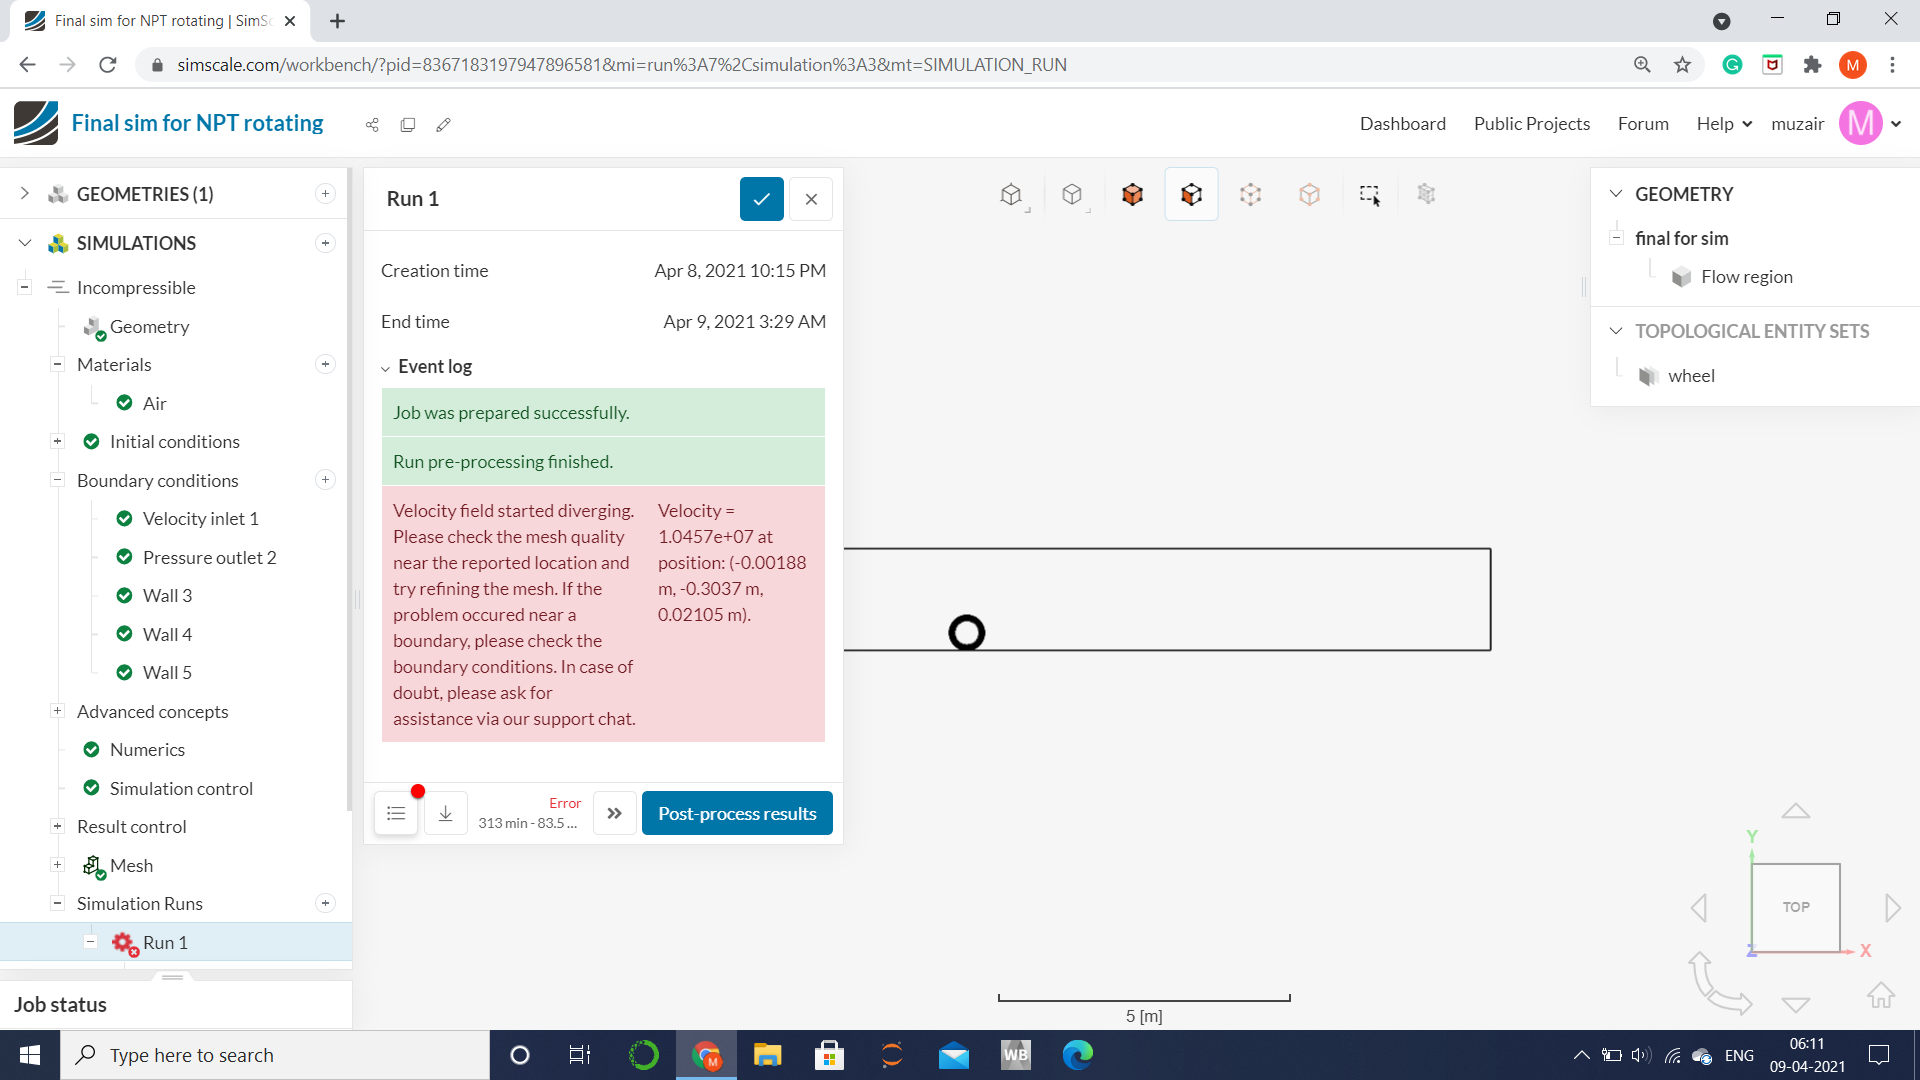Select the solid orange cube view mode
The height and width of the screenshot is (1080, 1920).
tap(1132, 194)
